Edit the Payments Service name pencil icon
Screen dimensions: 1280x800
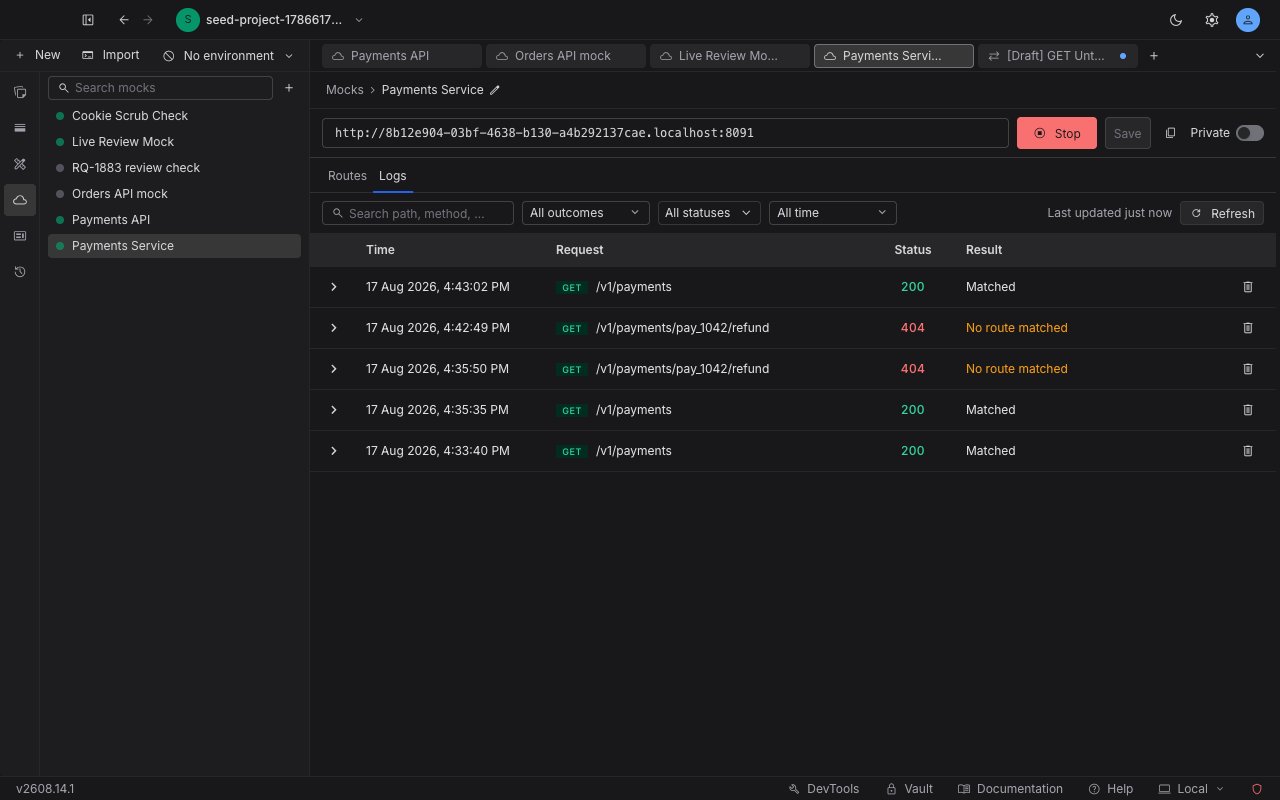(495, 90)
